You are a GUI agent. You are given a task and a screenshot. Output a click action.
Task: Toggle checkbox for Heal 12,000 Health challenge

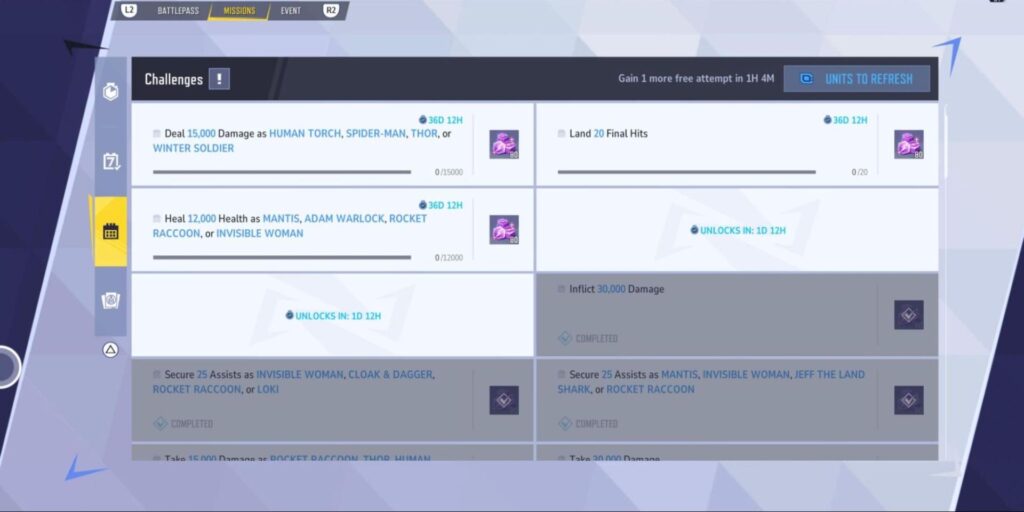pos(157,219)
